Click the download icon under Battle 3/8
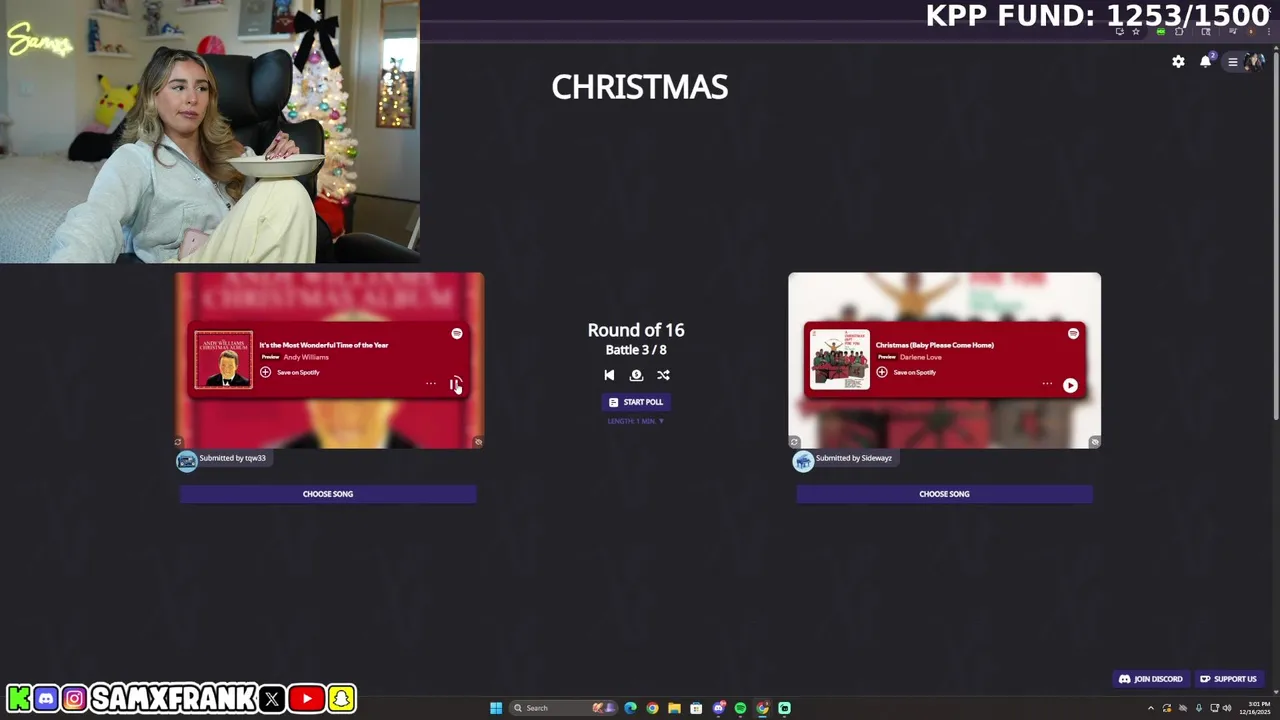This screenshot has height=720, width=1280. pos(636,375)
